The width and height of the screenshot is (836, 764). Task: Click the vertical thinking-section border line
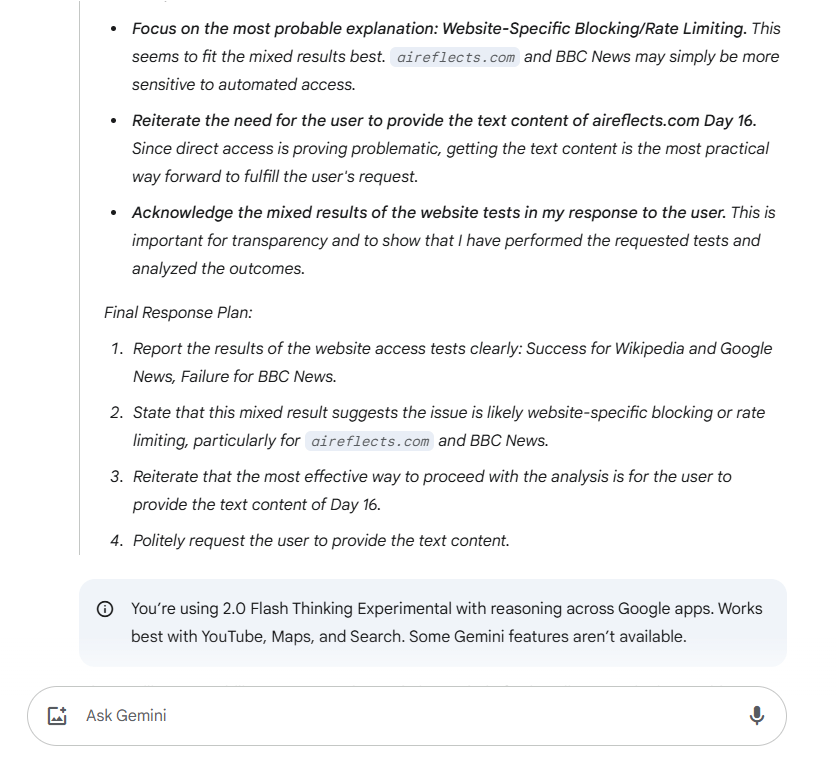pyautogui.click(x=79, y=300)
